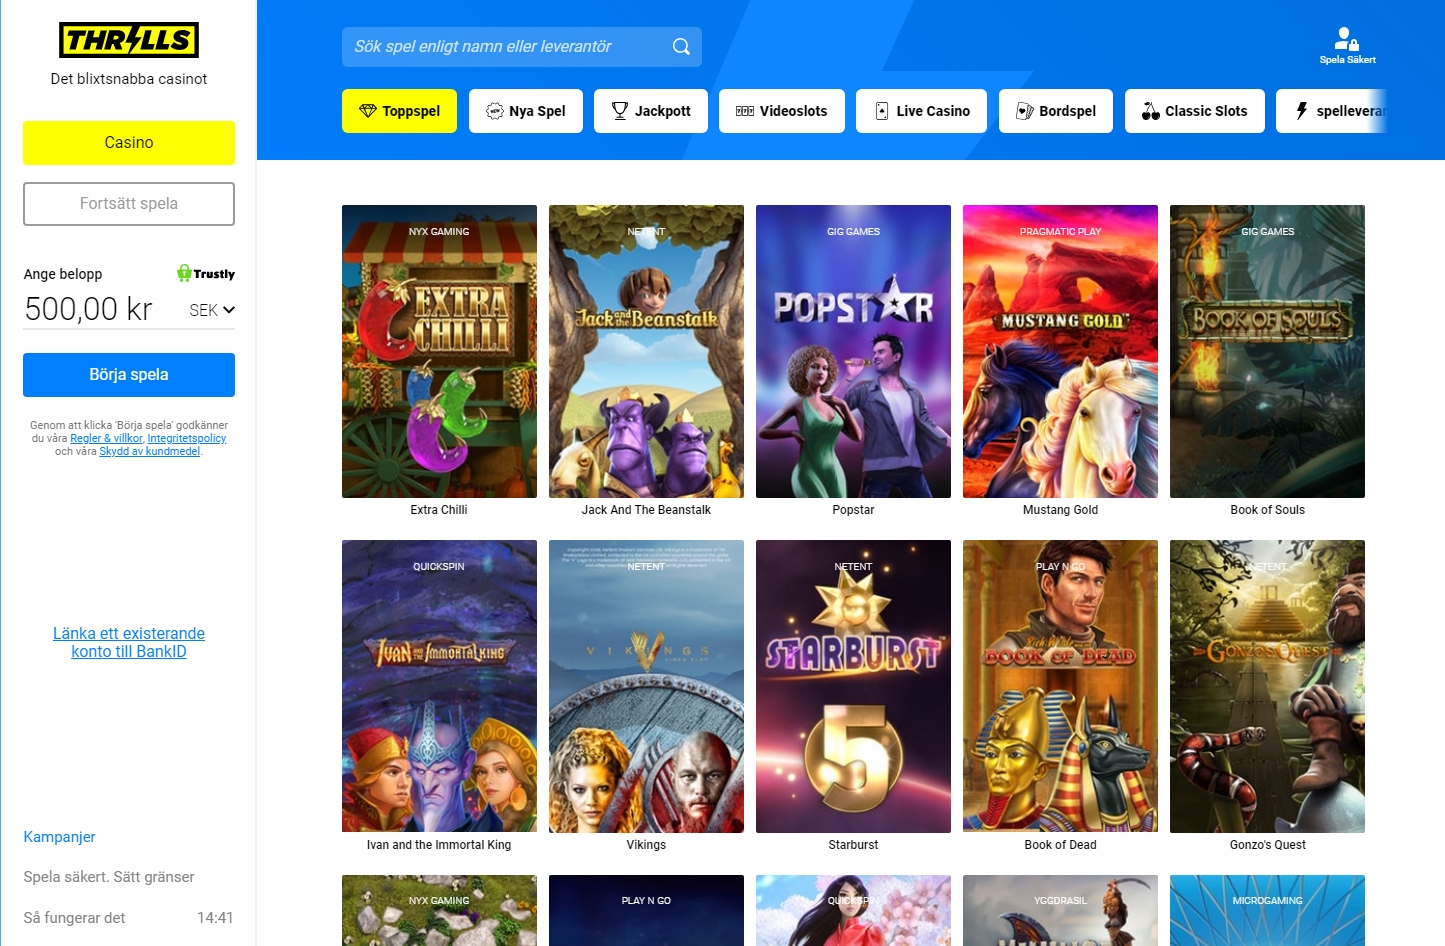The width and height of the screenshot is (1445, 946).
Task: Click the Trustly payment logo
Action: (x=206, y=273)
